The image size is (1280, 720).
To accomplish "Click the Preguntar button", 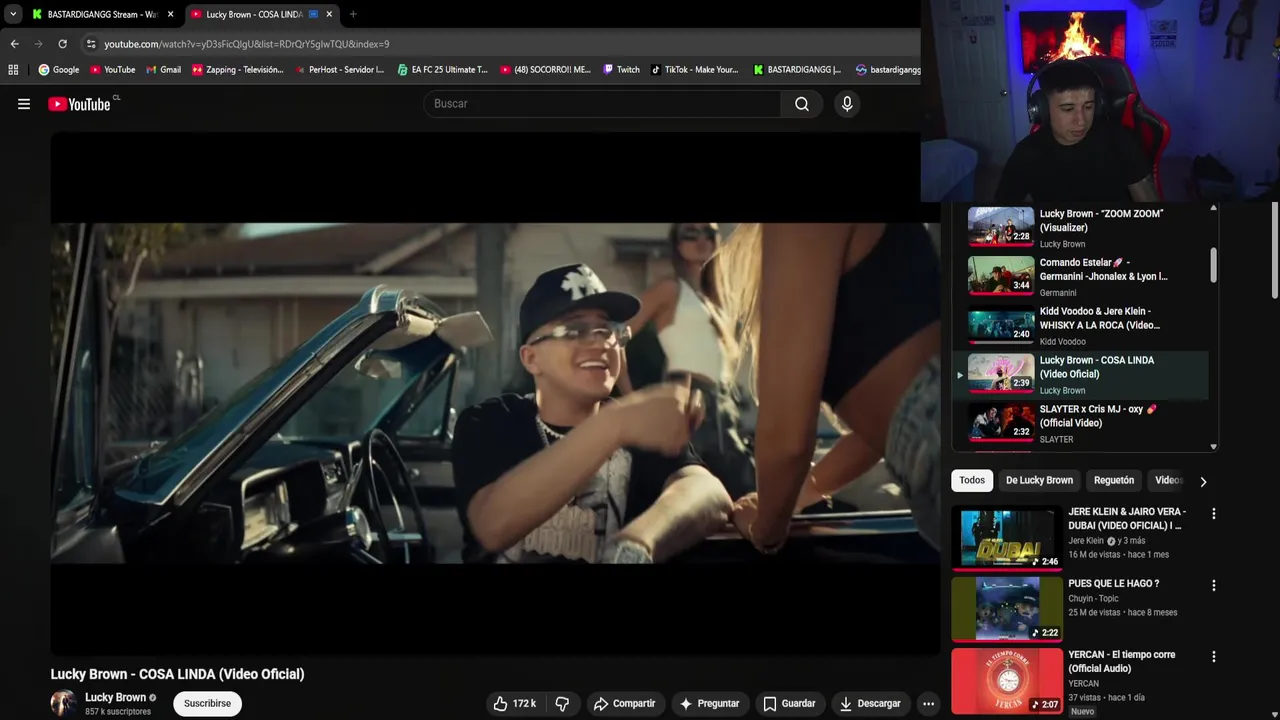I will click(x=709, y=704).
